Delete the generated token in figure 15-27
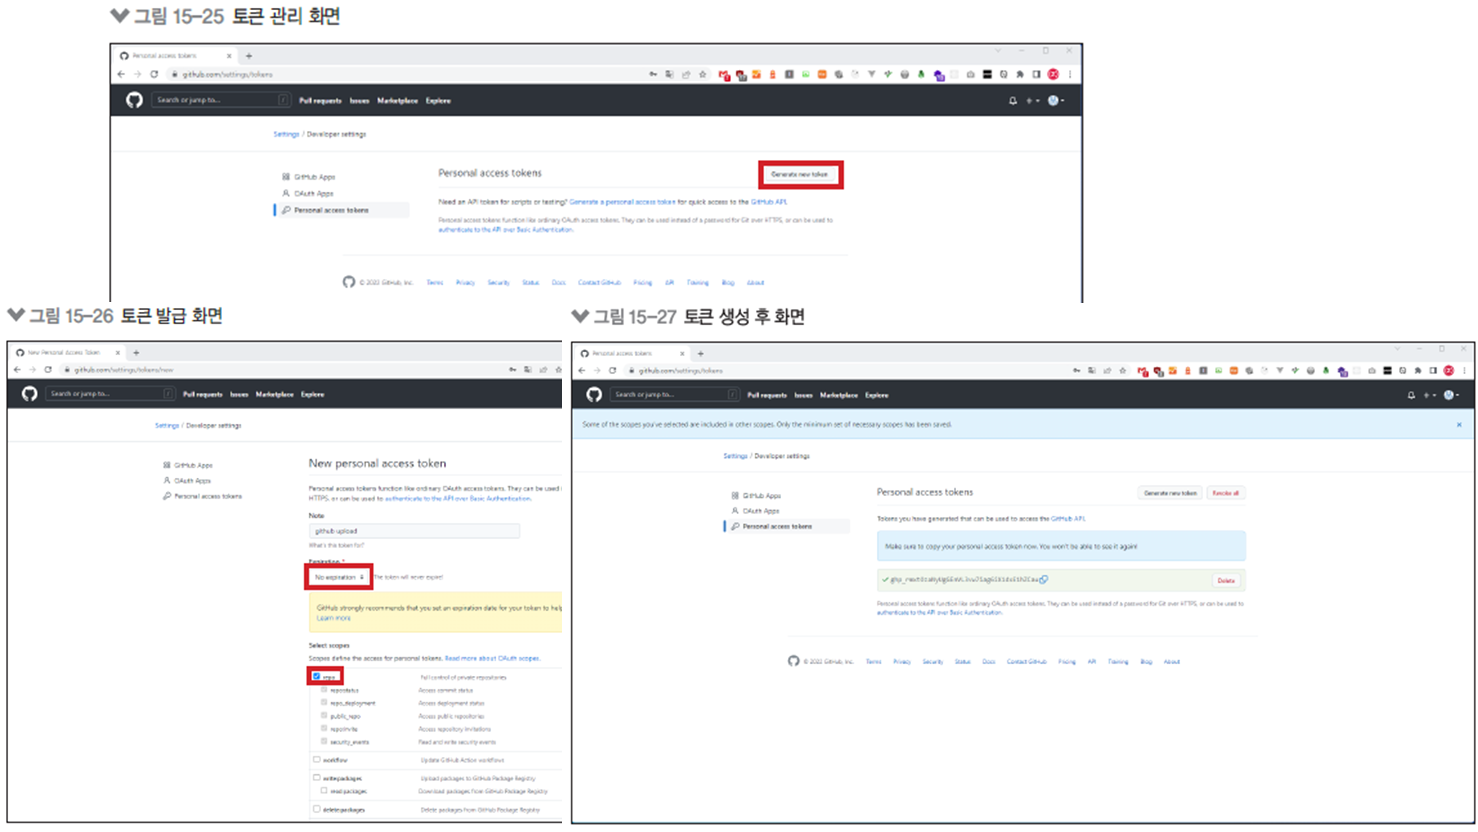 [x=1226, y=580]
